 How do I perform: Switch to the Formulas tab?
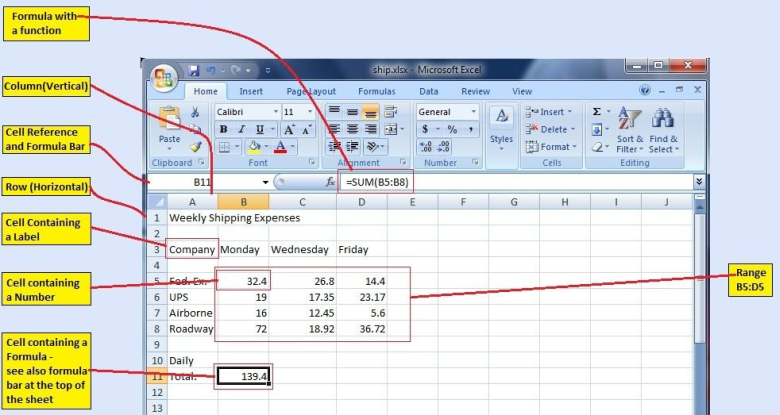point(377,92)
